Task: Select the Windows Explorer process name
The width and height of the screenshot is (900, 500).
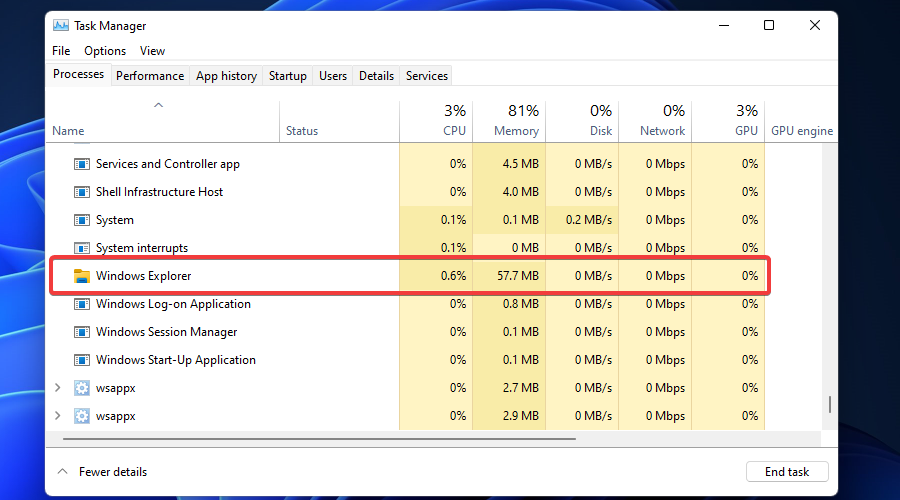Action: coord(143,276)
